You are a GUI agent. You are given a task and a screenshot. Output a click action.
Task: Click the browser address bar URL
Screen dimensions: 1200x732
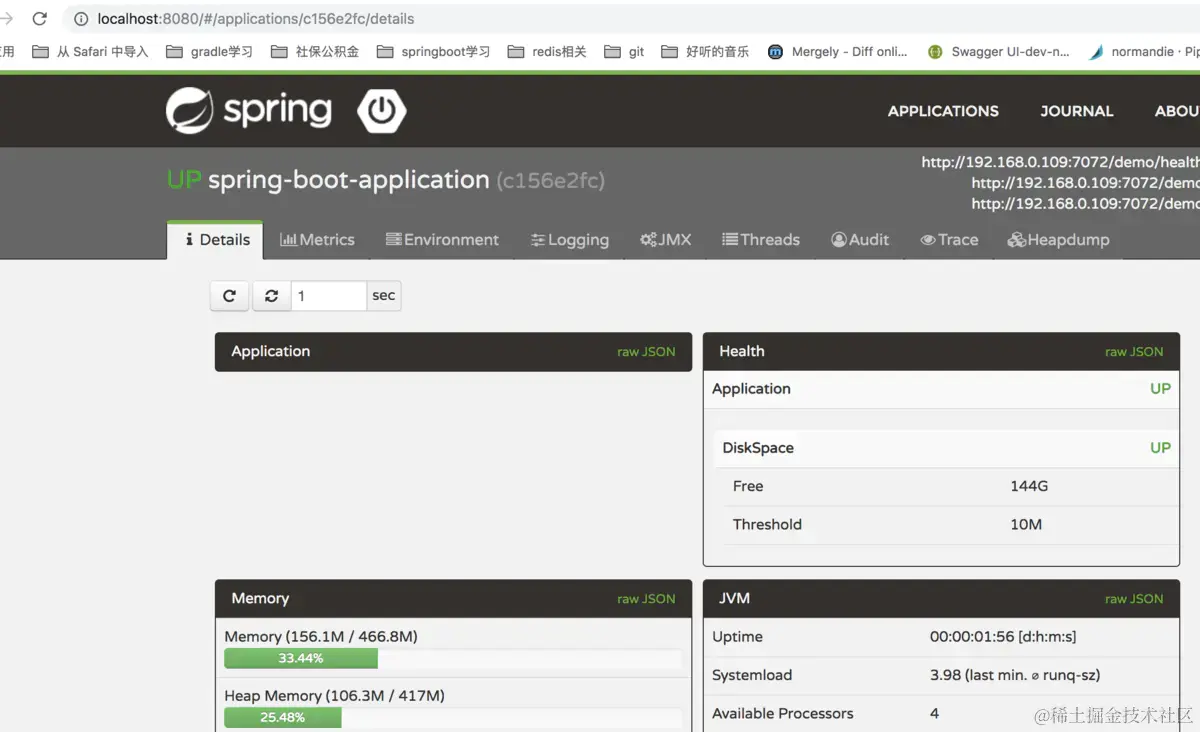click(x=256, y=19)
